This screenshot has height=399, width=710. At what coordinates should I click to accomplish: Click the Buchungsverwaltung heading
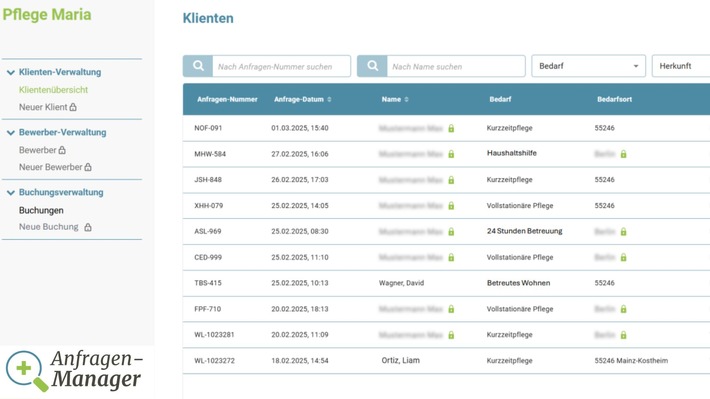[x=61, y=192]
